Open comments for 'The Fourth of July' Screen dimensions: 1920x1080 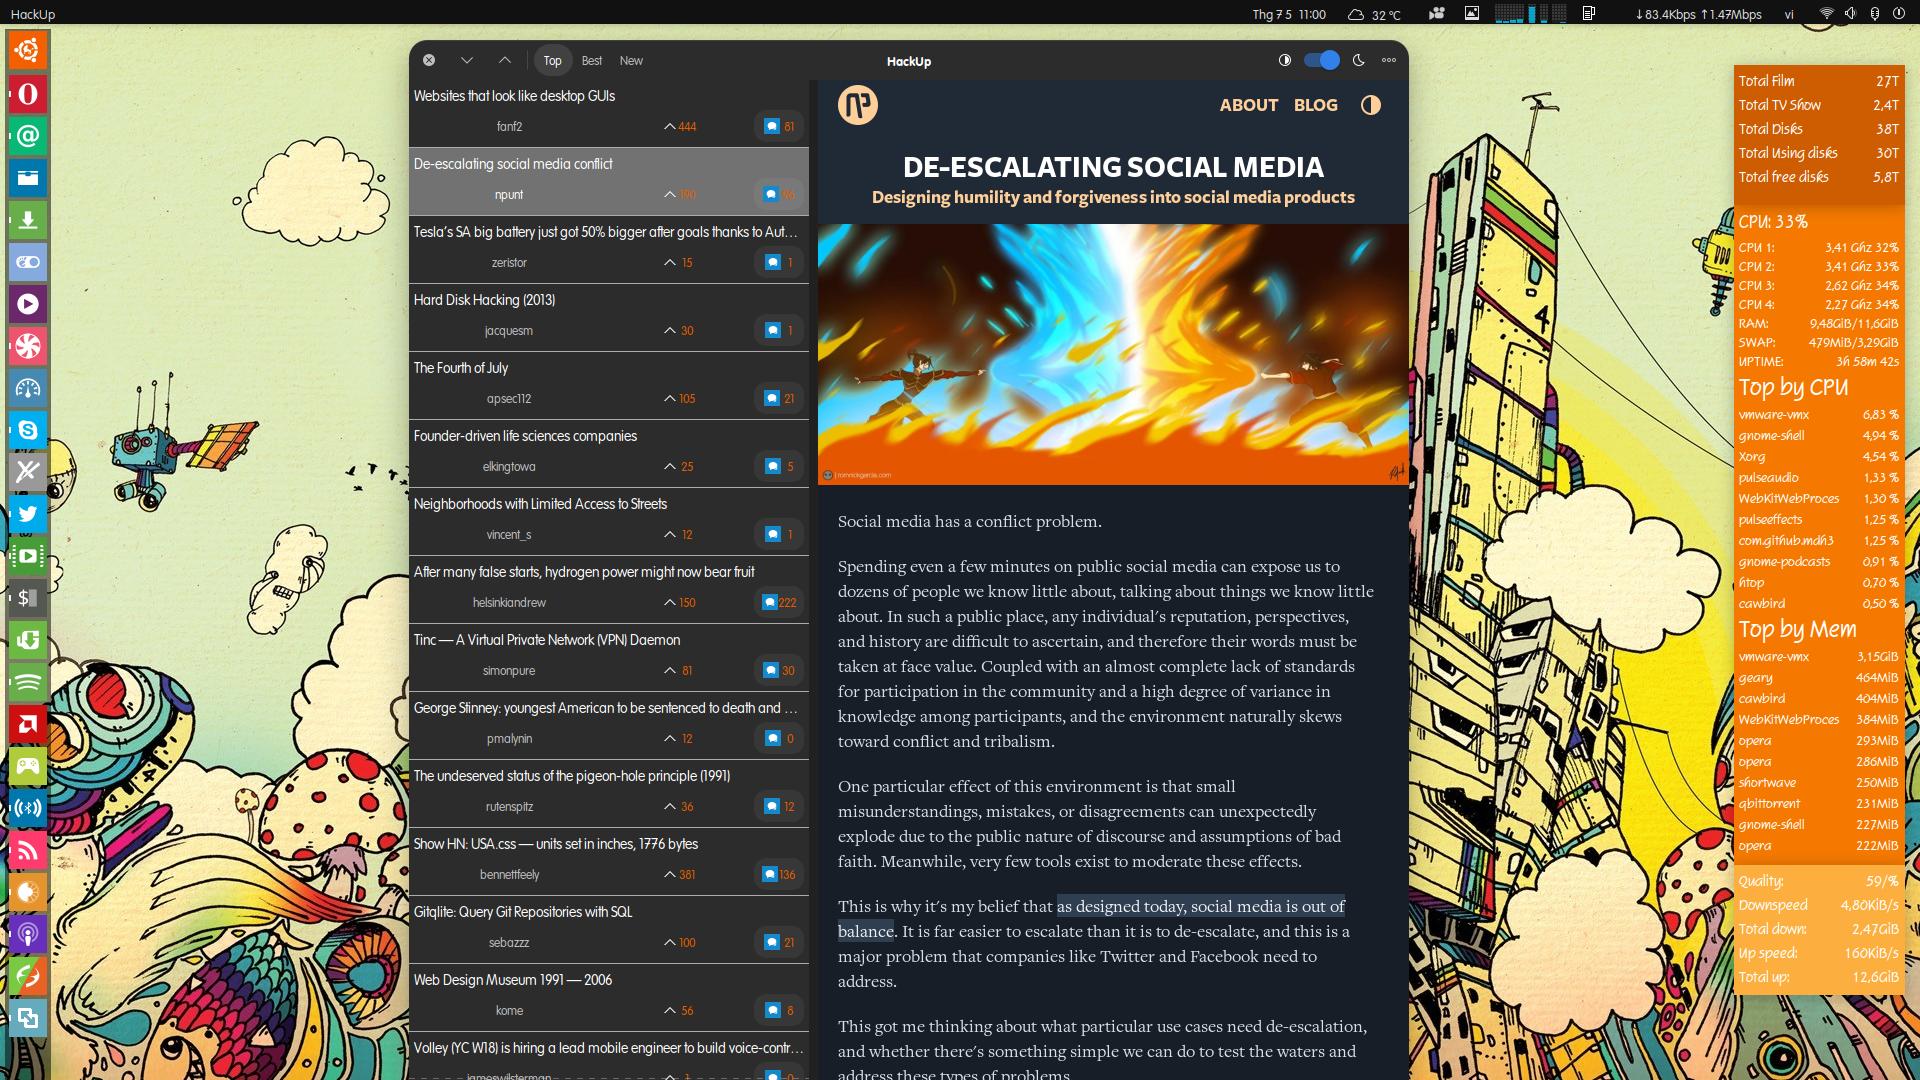point(779,398)
